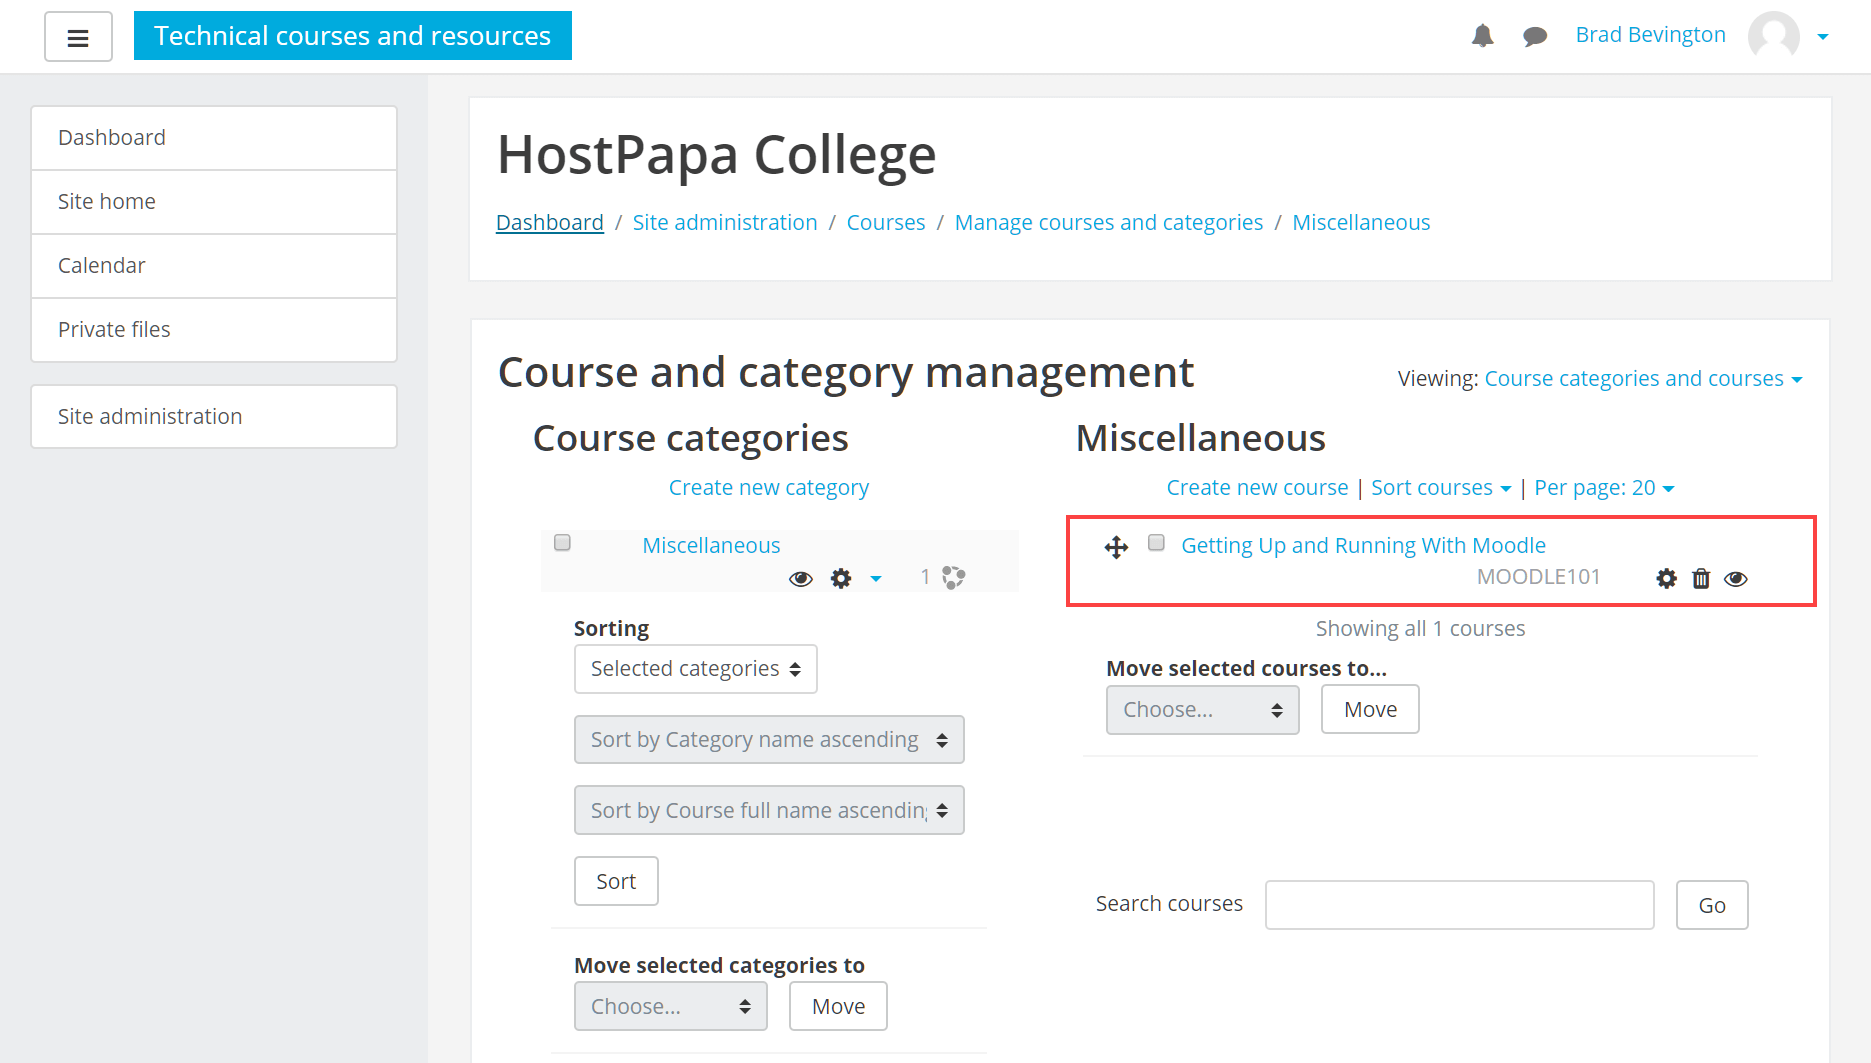The image size is (1871, 1063).
Task: Click move handle for Moodle course
Action: click(1116, 547)
